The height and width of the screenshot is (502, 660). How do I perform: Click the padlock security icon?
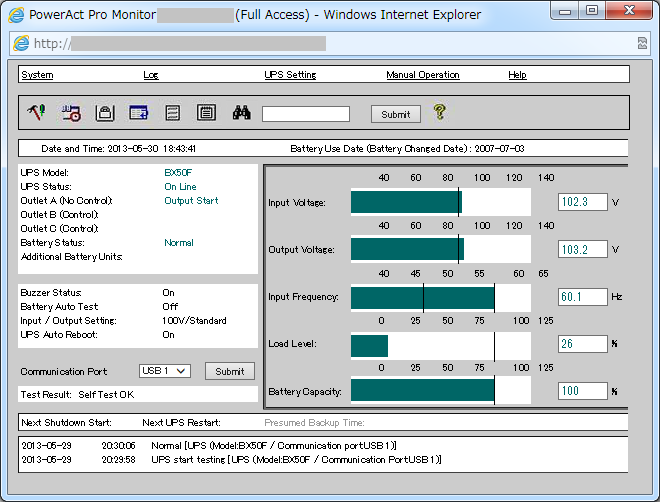[x=105, y=113]
